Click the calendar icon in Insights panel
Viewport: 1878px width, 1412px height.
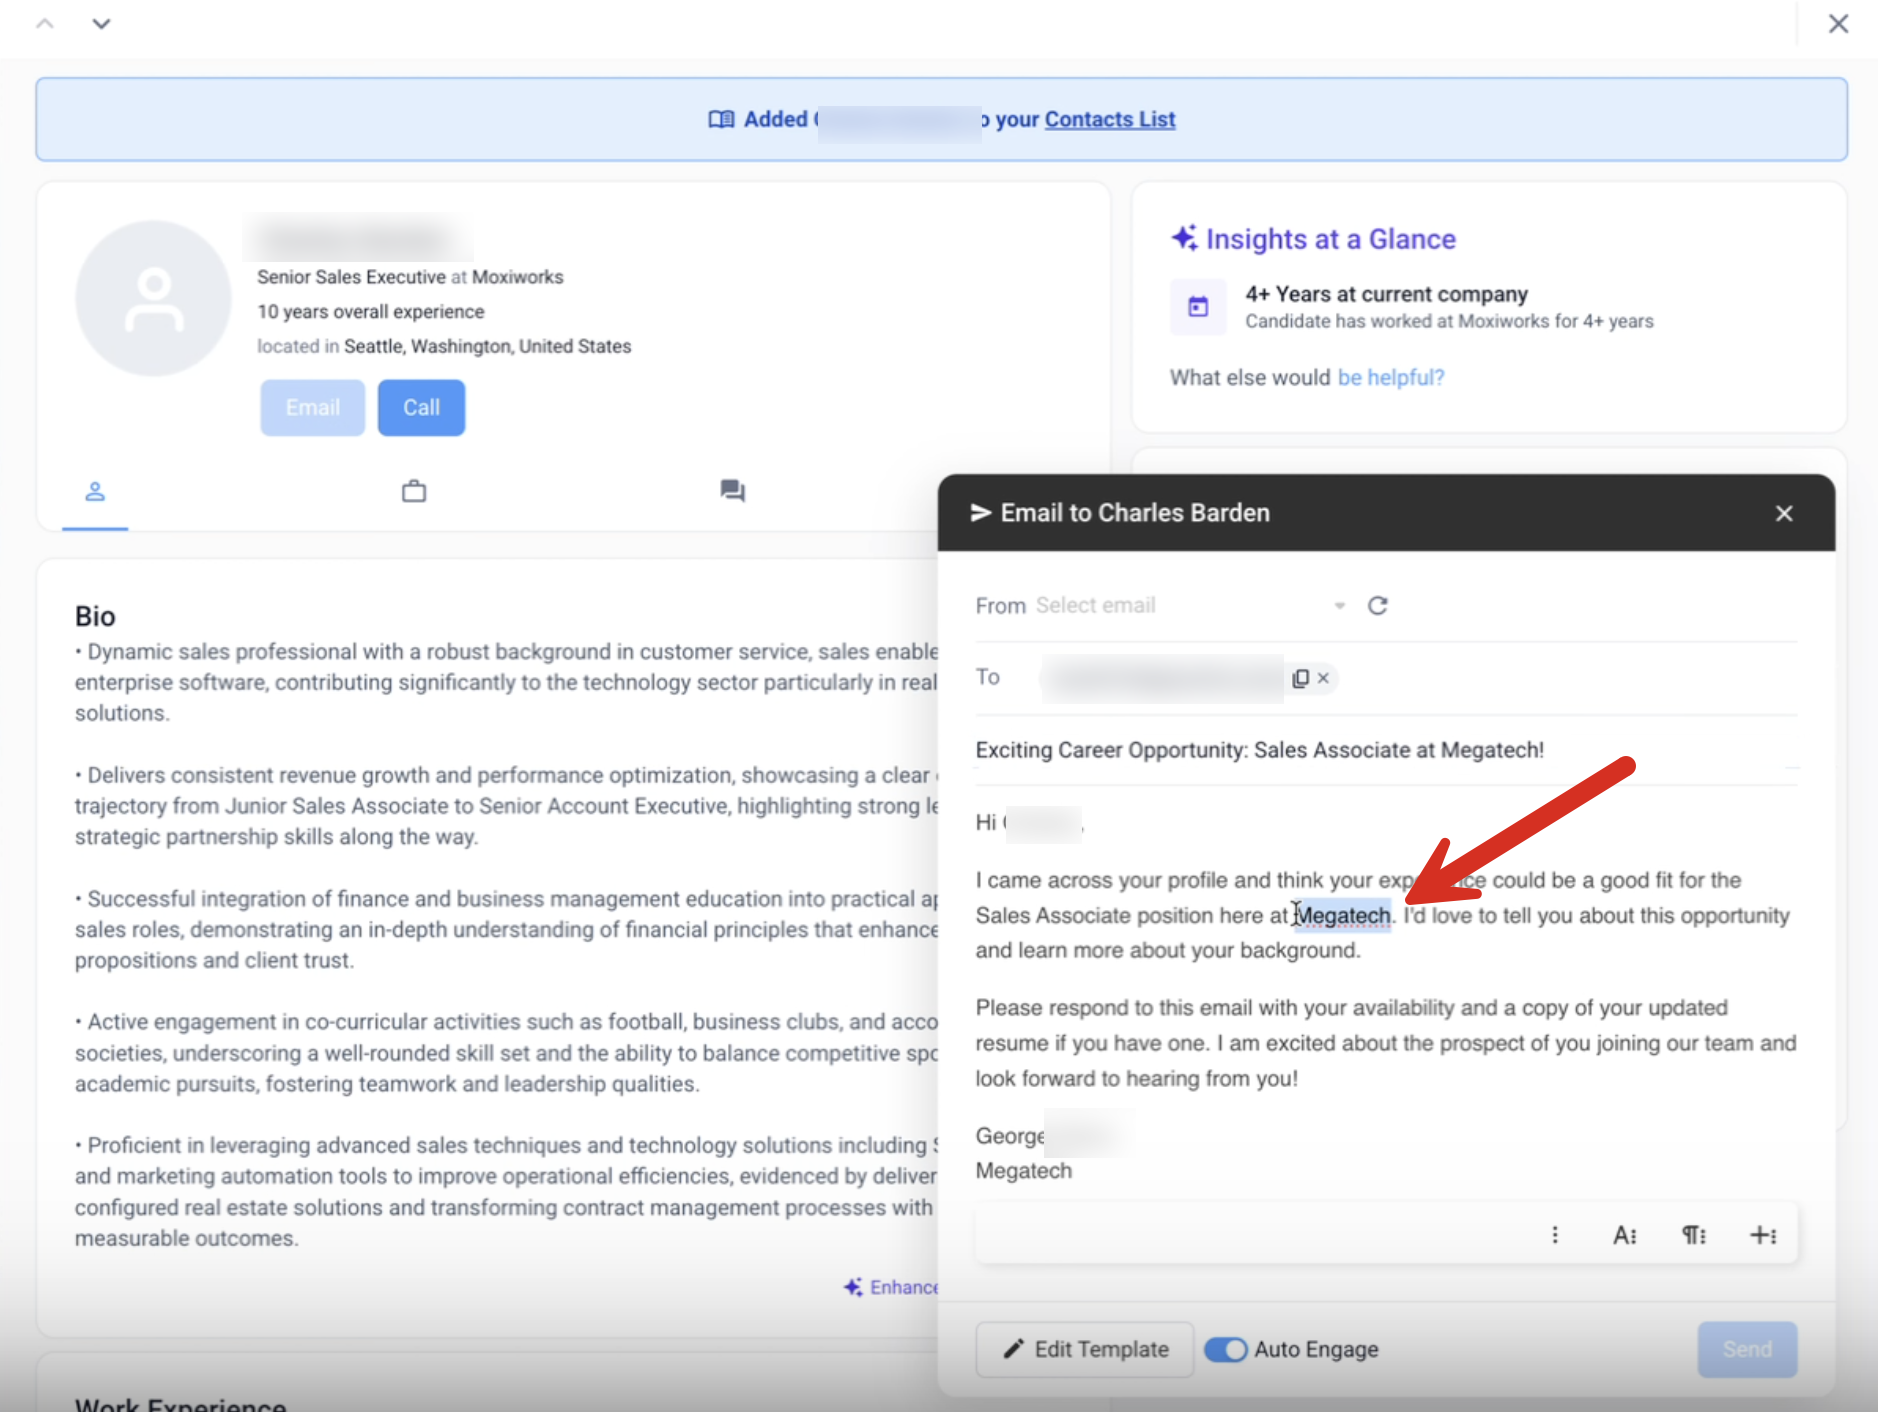tap(1198, 307)
